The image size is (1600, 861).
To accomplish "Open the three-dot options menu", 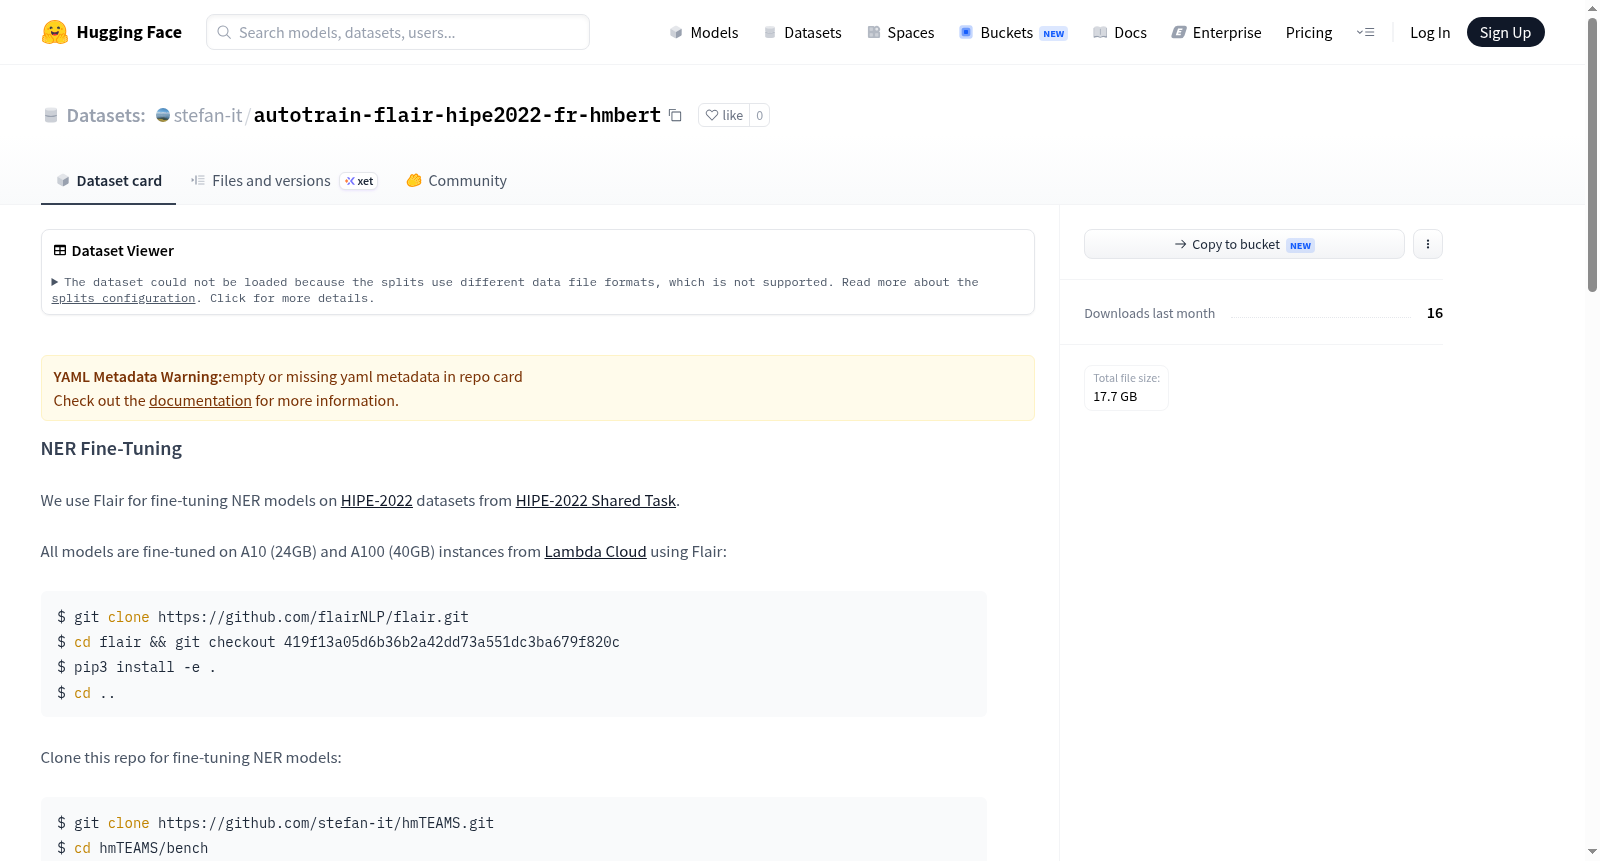I will click(x=1428, y=244).
